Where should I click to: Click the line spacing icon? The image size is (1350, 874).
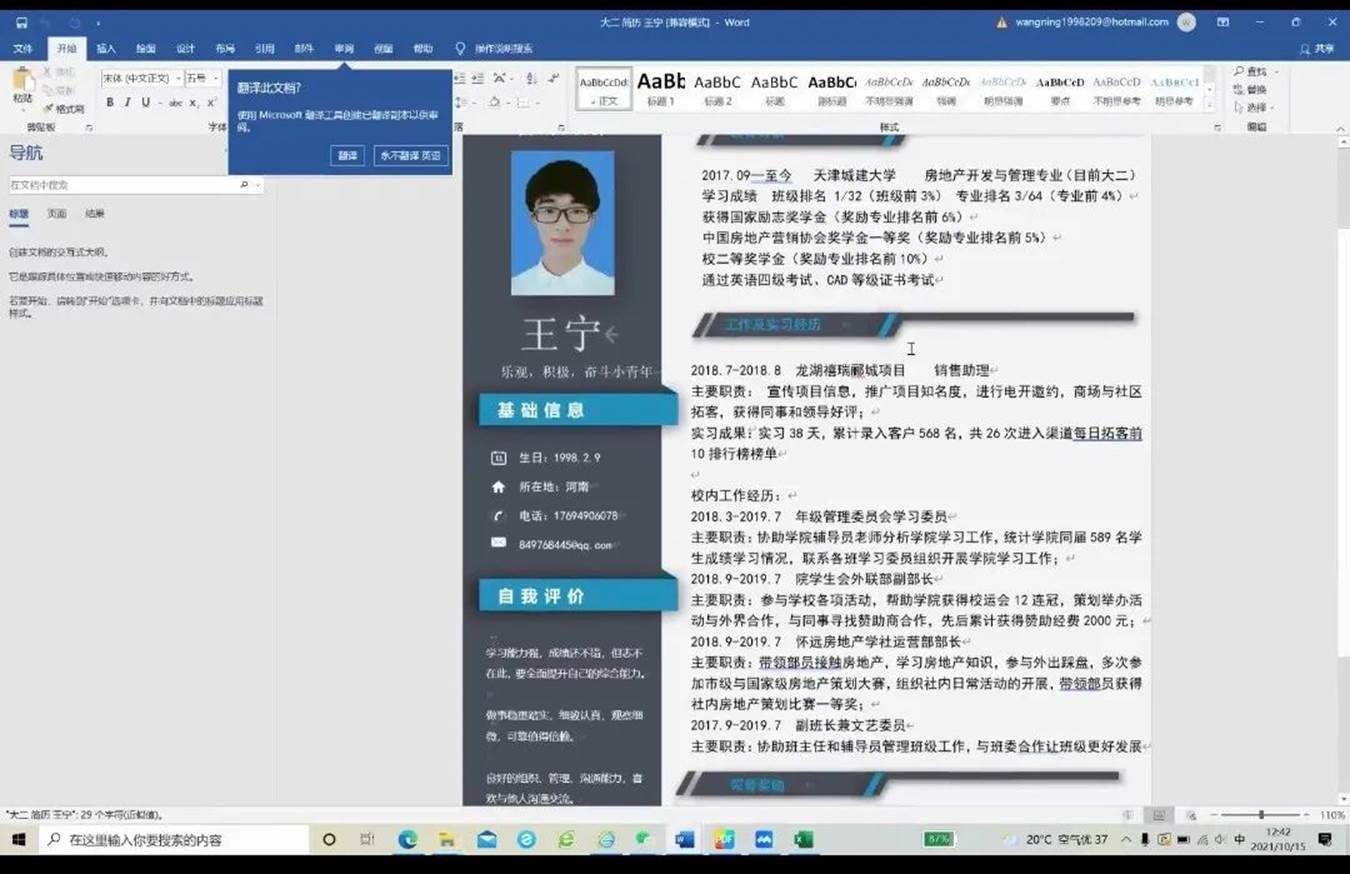pos(461,103)
